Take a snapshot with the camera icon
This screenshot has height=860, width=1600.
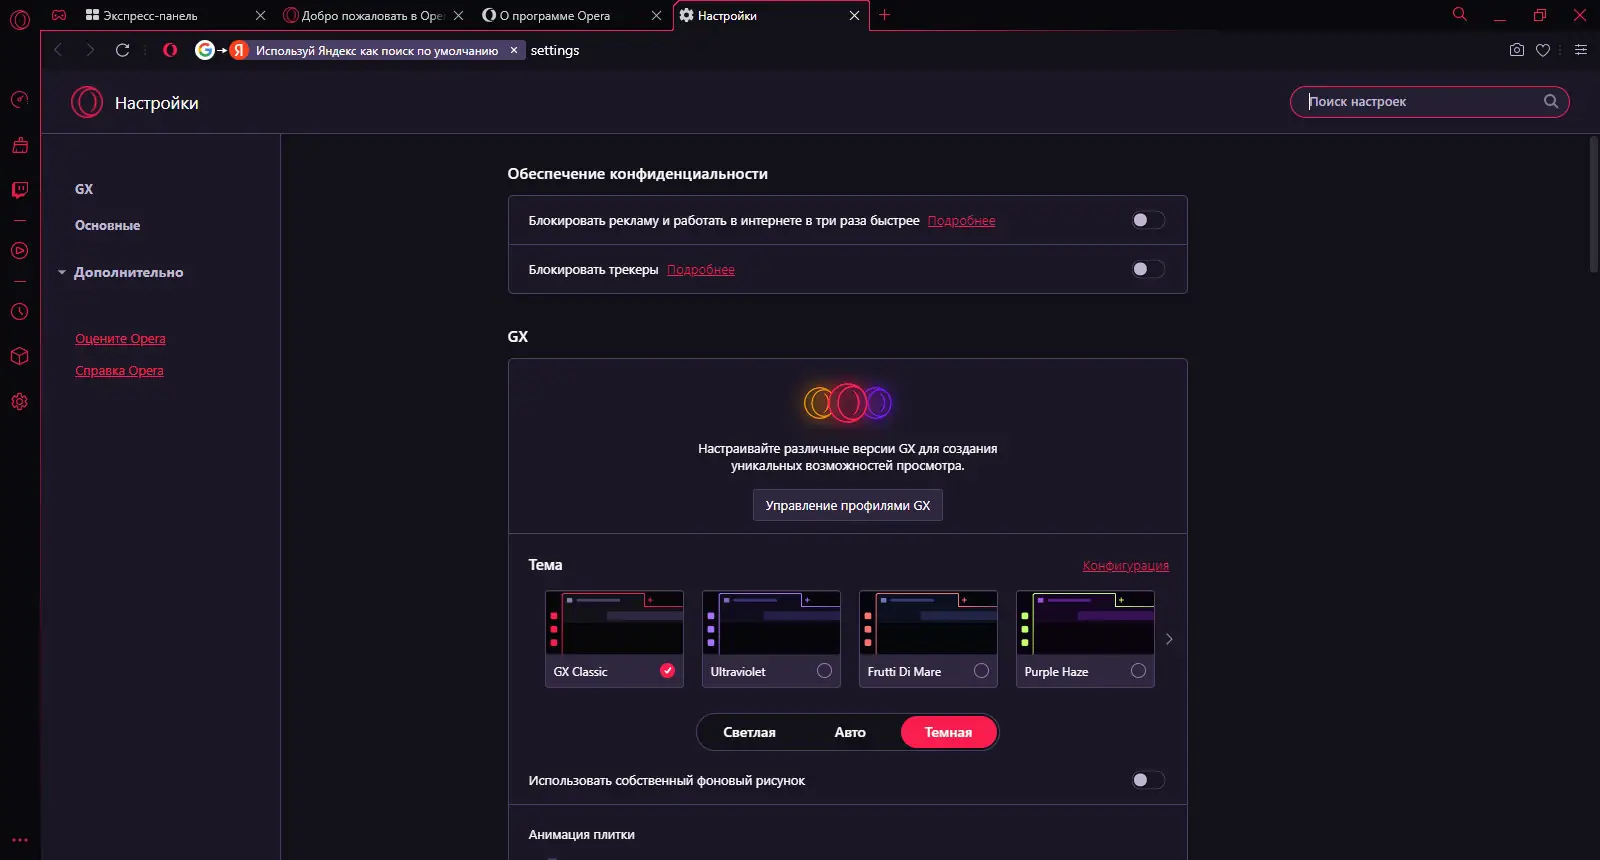coord(1517,50)
